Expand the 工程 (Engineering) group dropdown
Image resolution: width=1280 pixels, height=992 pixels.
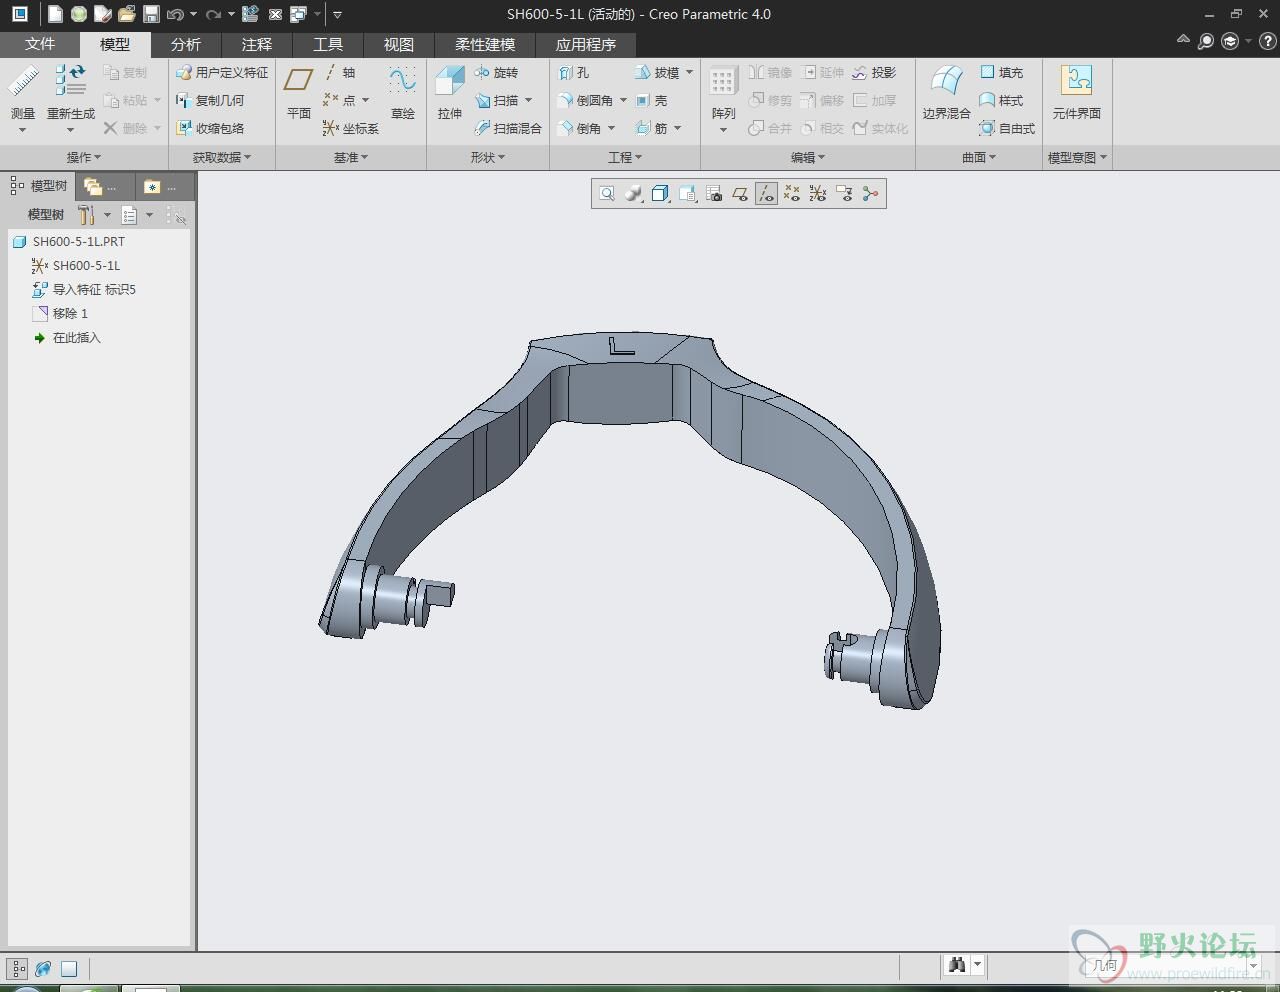625,157
